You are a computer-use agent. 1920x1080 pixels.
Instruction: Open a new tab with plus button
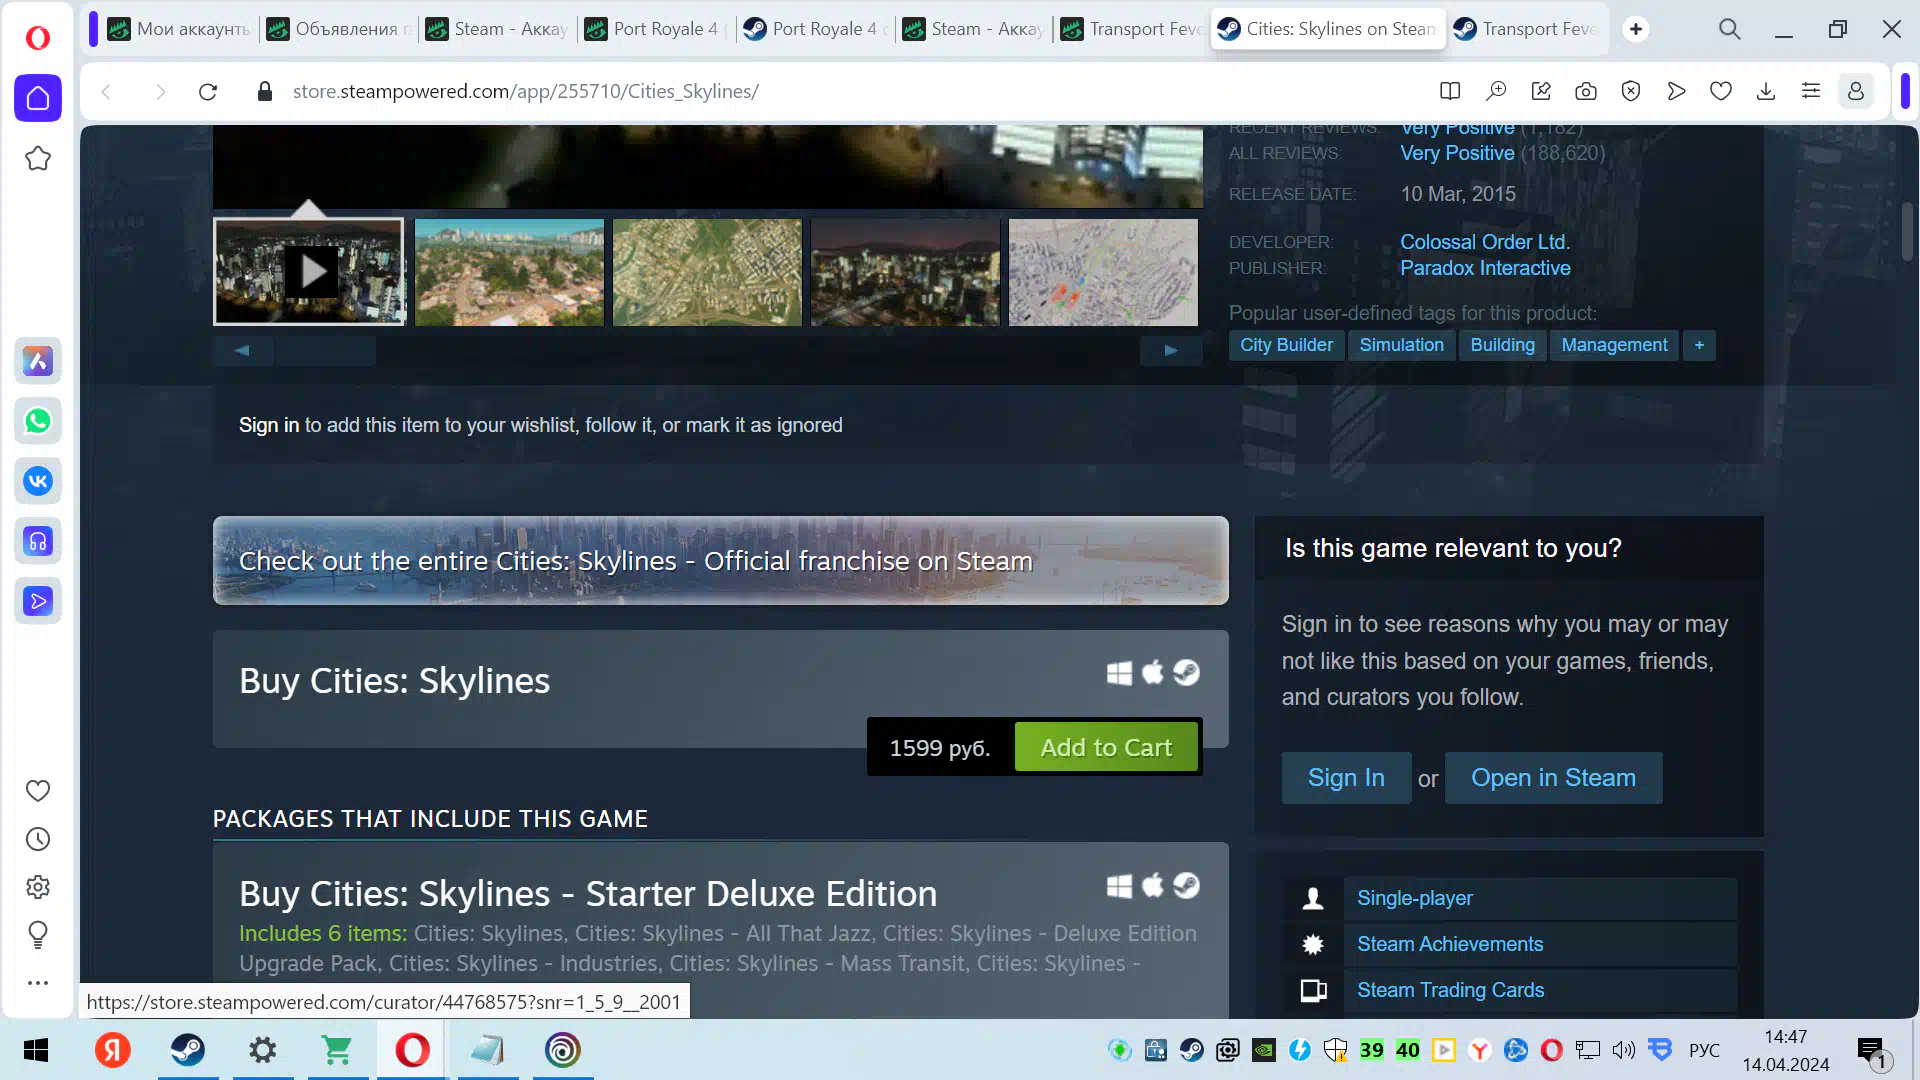point(1636,29)
